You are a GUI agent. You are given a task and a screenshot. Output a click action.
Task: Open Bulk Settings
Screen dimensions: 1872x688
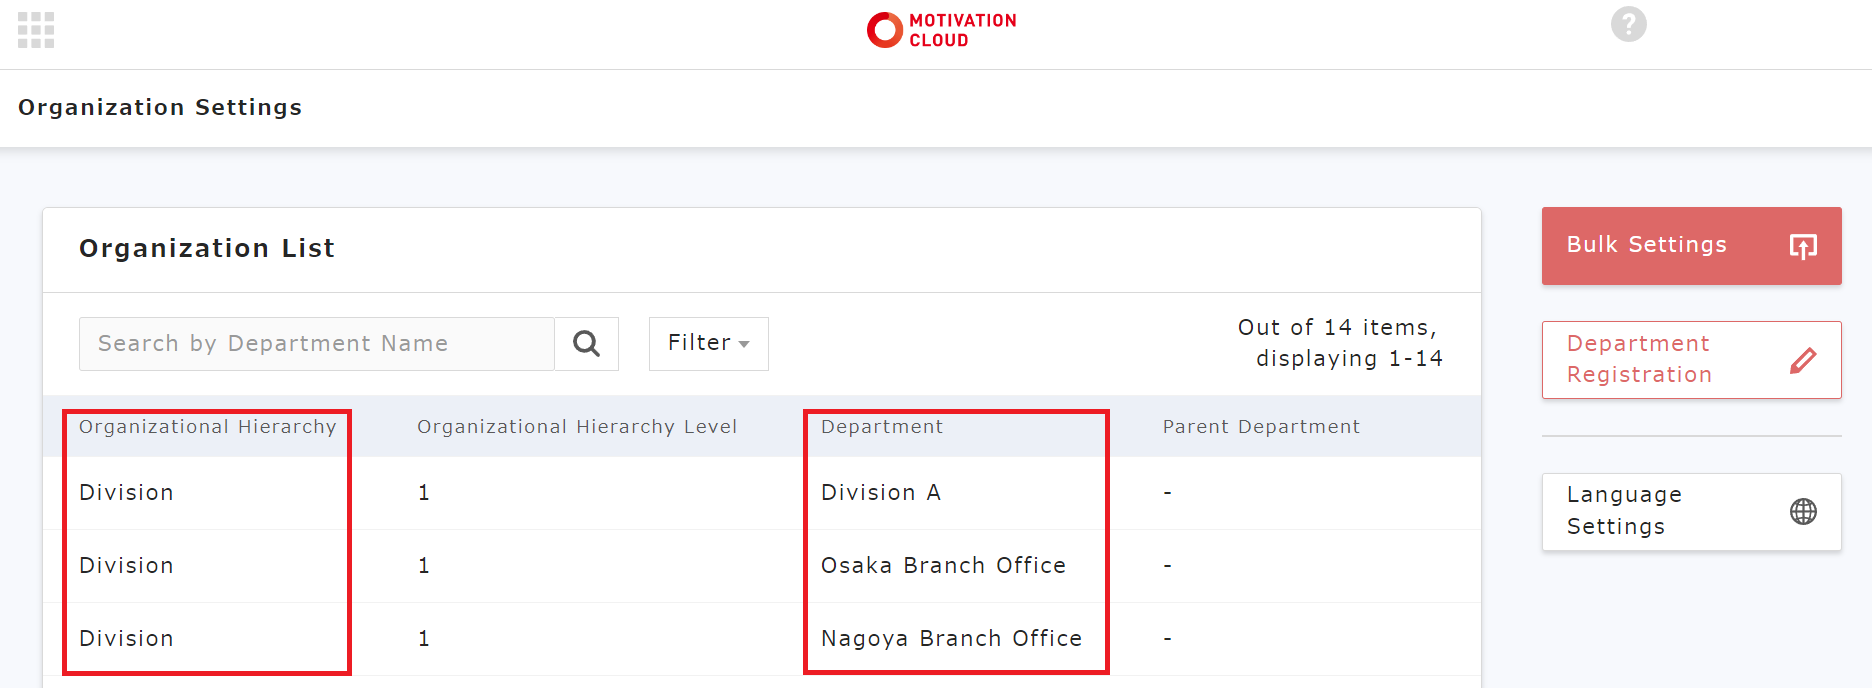(1691, 246)
